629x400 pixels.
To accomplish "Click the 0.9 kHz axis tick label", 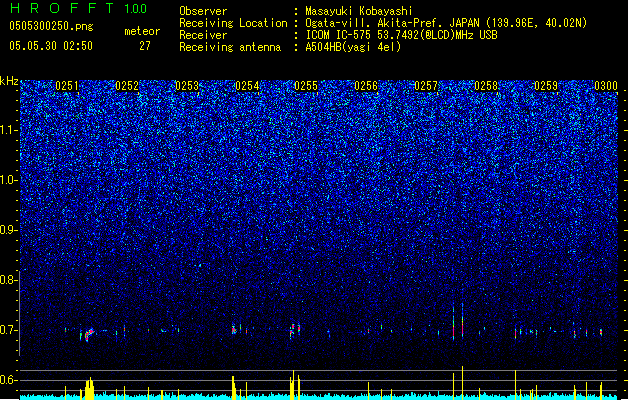I will tap(8, 230).
